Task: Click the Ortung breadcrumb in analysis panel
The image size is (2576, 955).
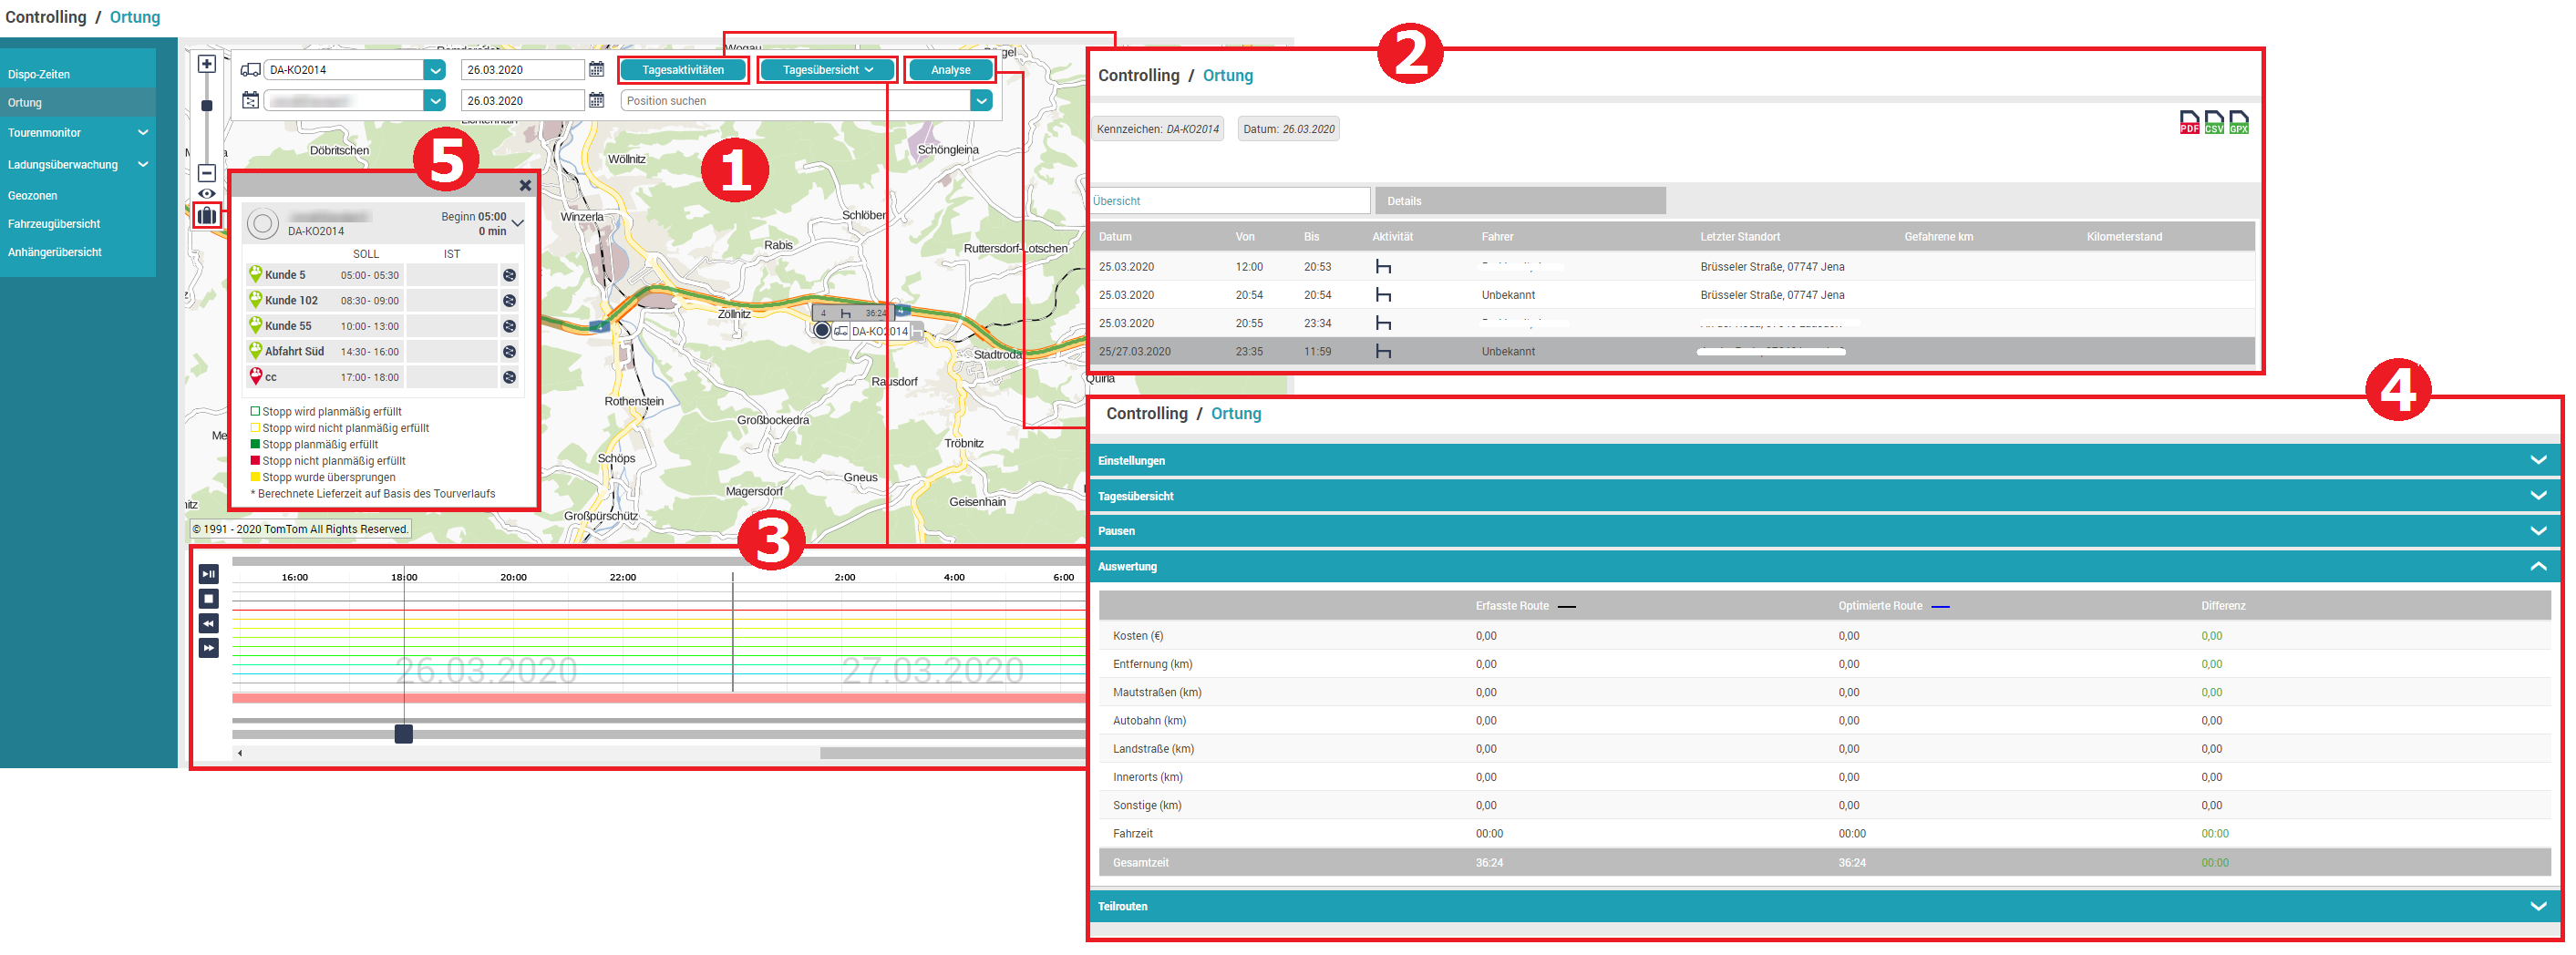Action: 1236,414
